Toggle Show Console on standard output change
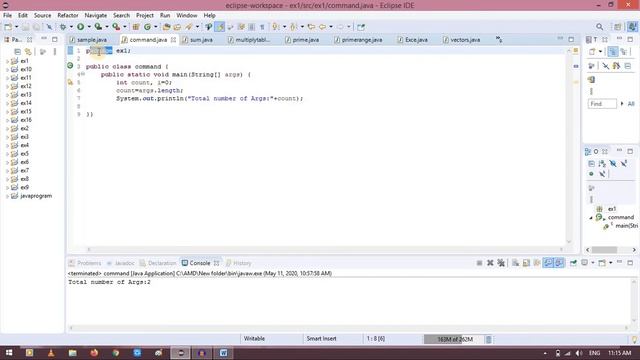 click(548, 263)
